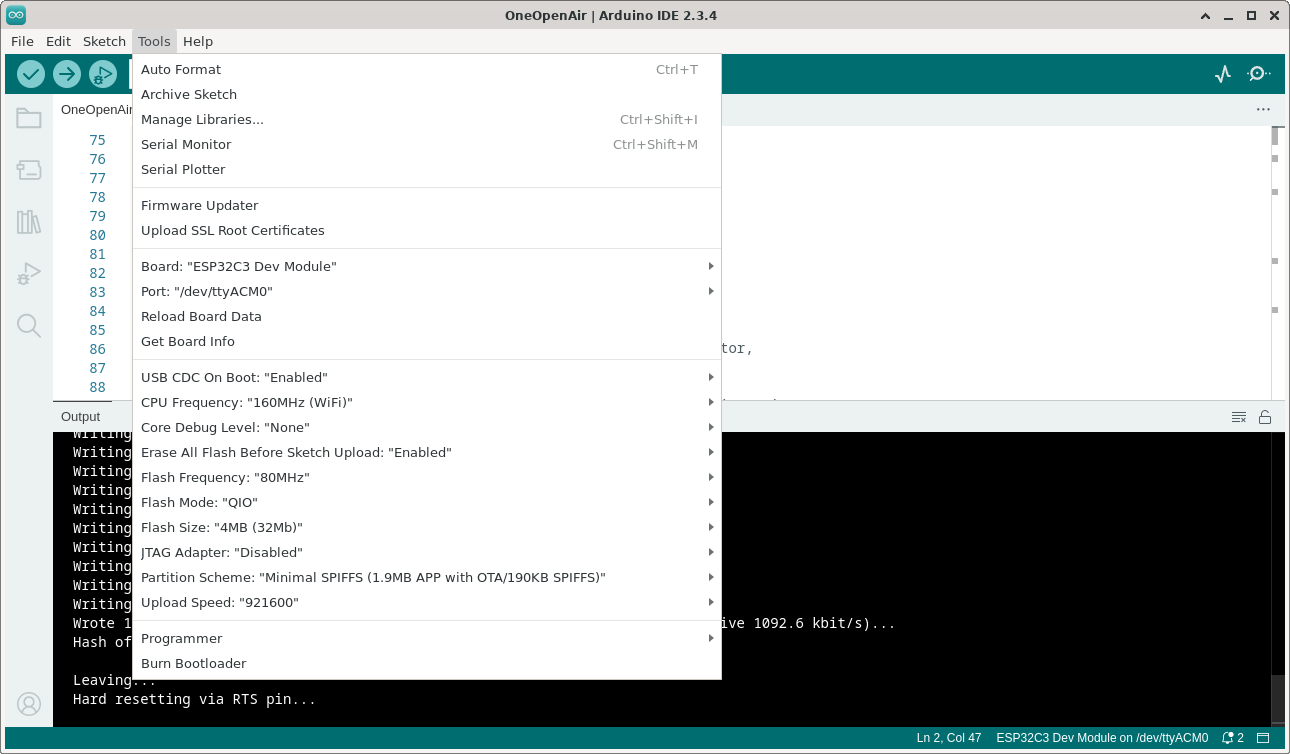The height and width of the screenshot is (754, 1290).
Task: Open the Serial Plotter toolbar icon
Action: pos(1223,74)
